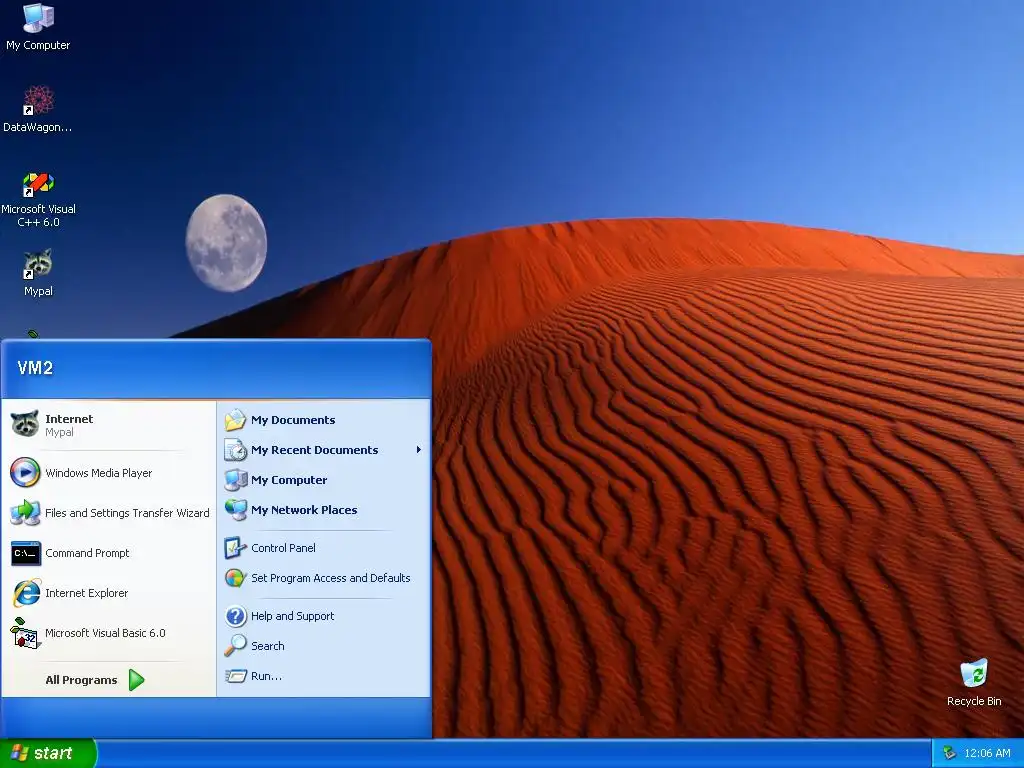Viewport: 1024px width, 768px height.
Task: Click the Mypal raccoon icon in Start menu
Action: [25, 424]
